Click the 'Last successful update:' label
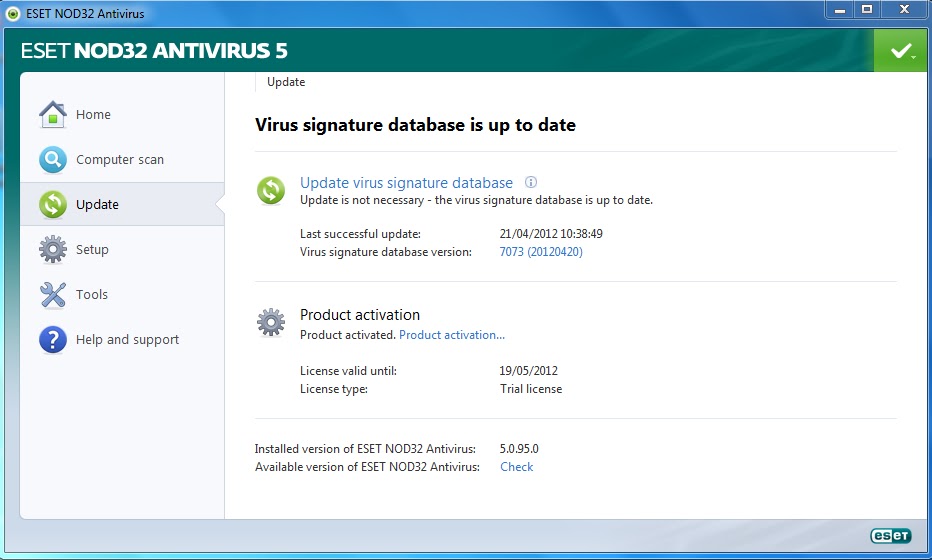932x560 pixels. coord(360,234)
